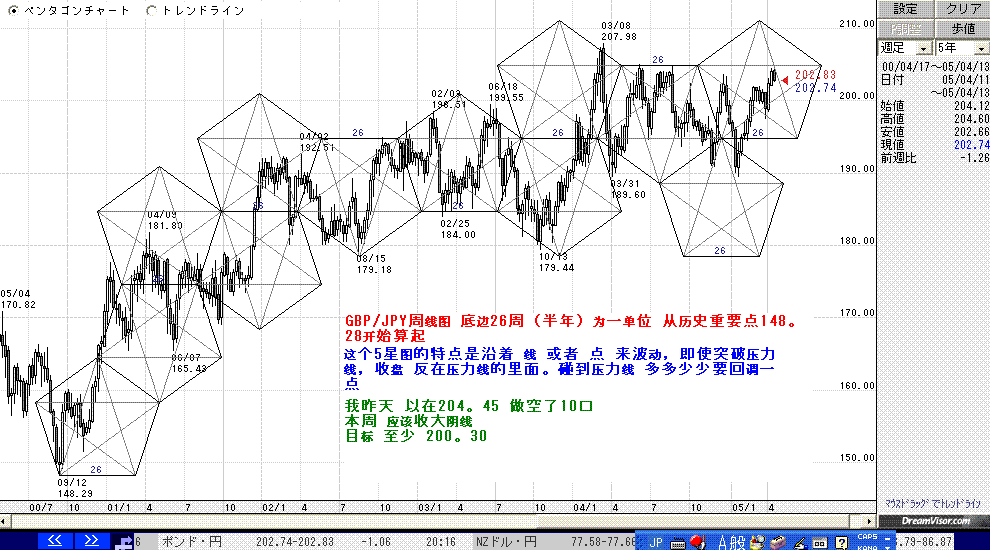This screenshot has height=550, width=990.
Task: Click the rewind double-left arrow button
Action: (x=55, y=541)
